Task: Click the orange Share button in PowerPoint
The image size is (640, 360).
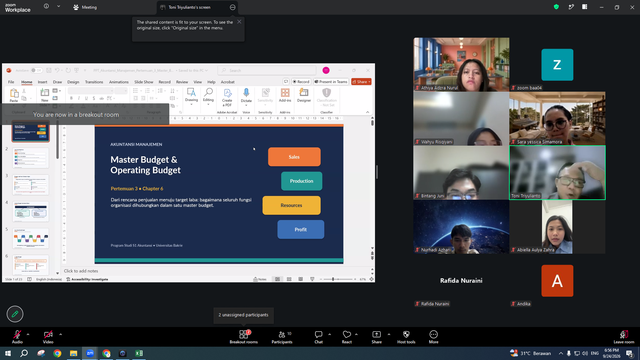Action: (x=361, y=82)
